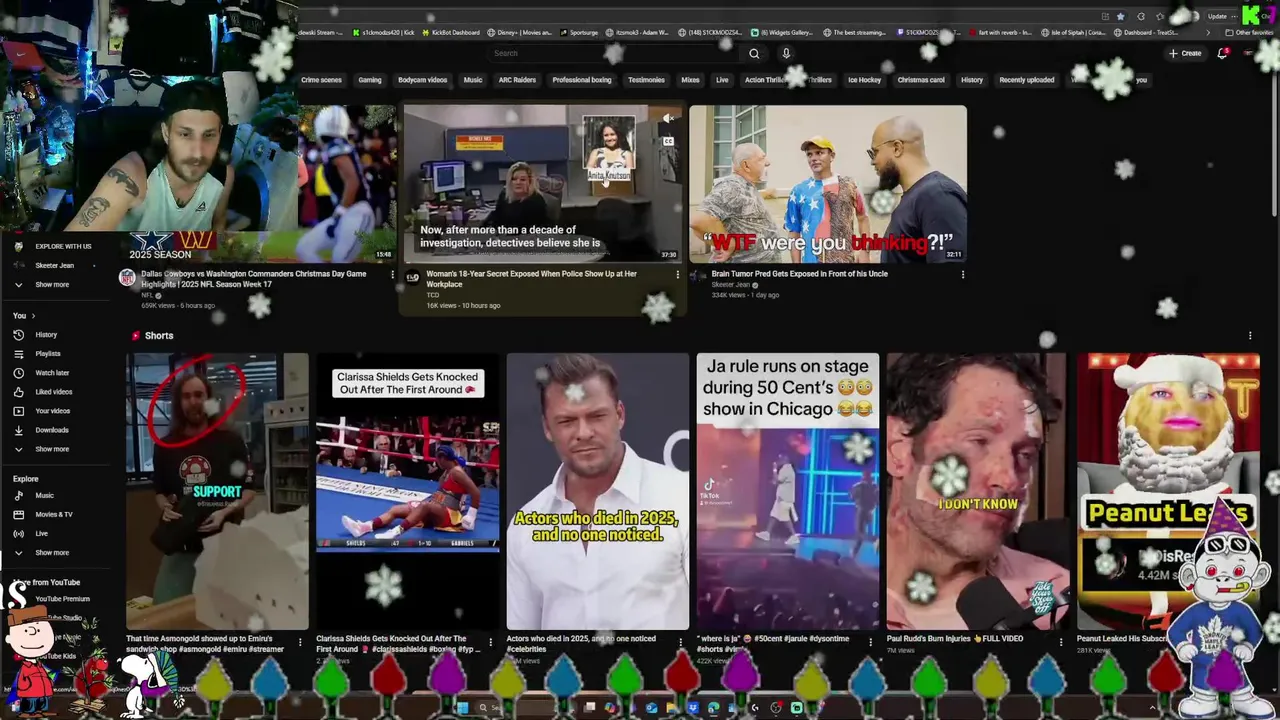Click the Create button
The width and height of the screenshot is (1280, 720).
click(1185, 53)
